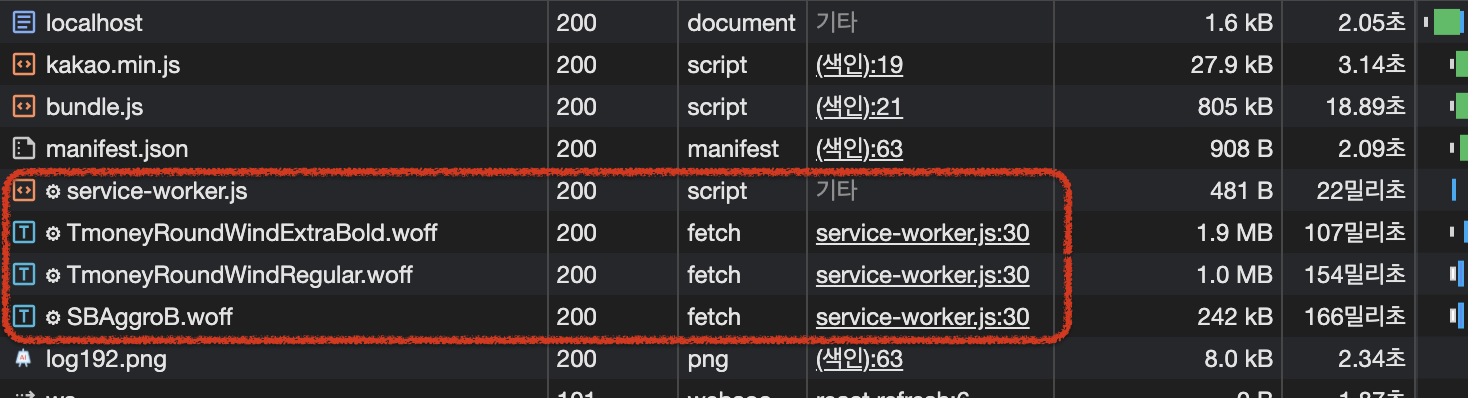This screenshot has height=398, width=1468.
Task: Select the localhost request name
Action: [94, 22]
